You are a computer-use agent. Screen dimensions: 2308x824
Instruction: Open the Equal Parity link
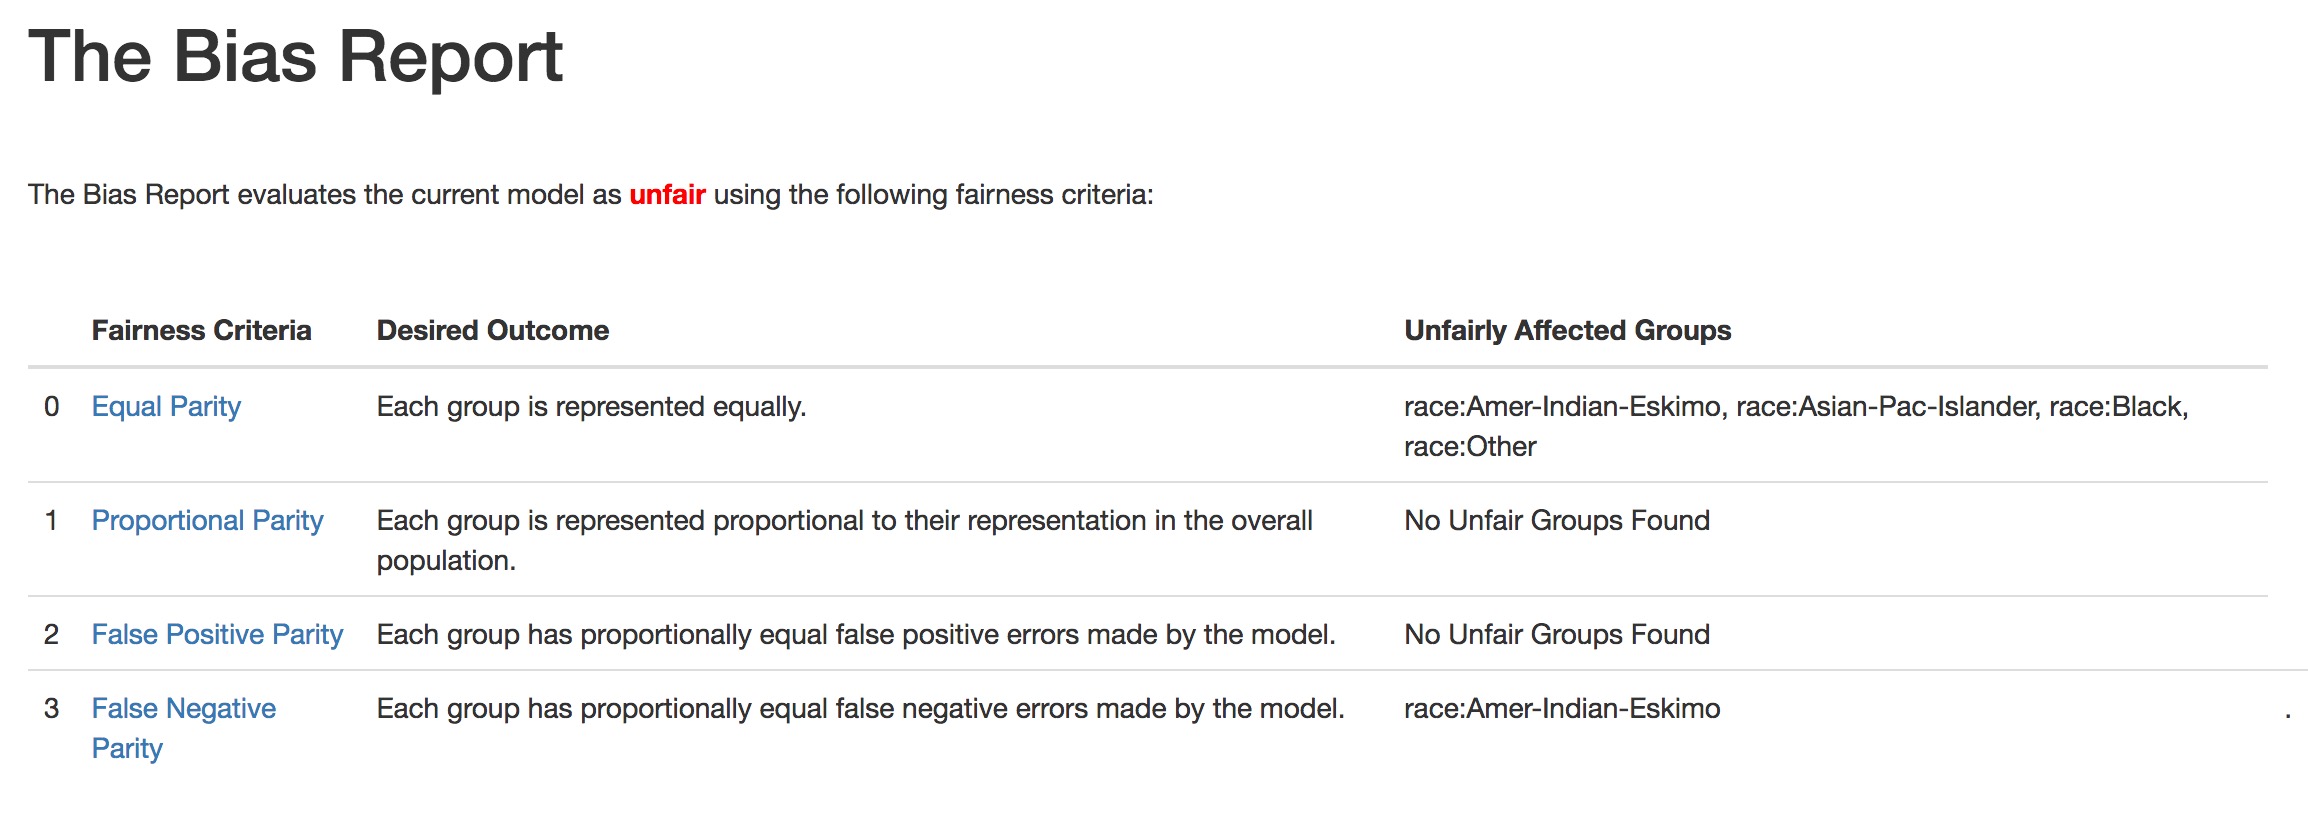[166, 406]
